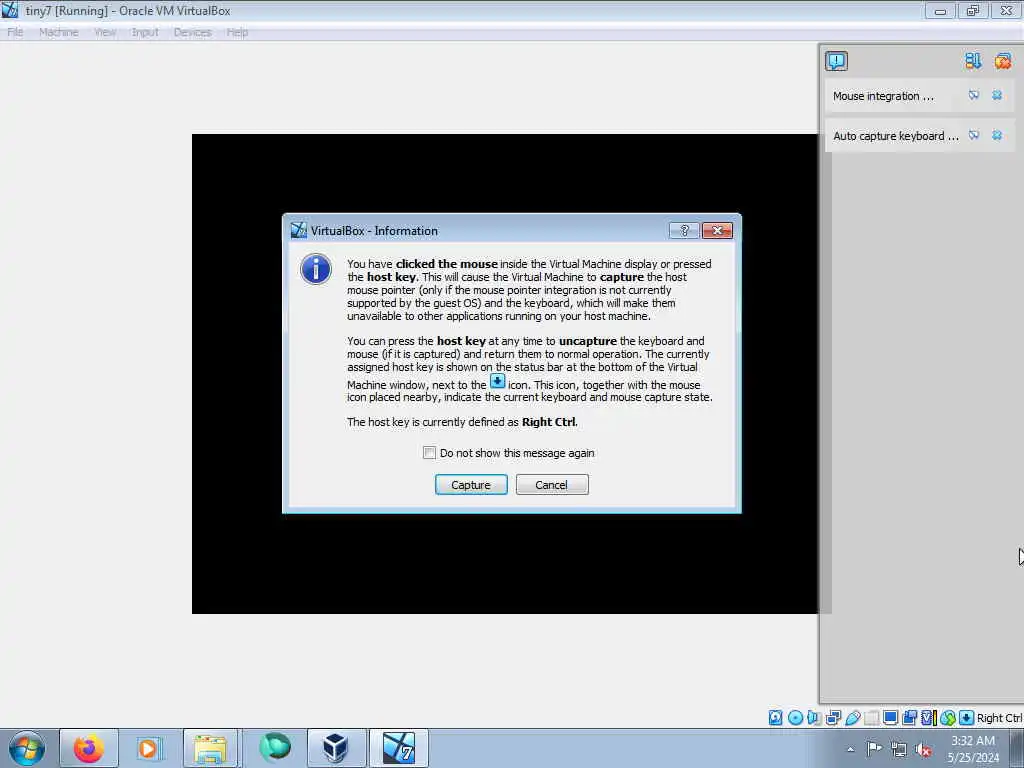
Task: Select the 'Auto capture keyboard ...' notification text
Action: 895,136
